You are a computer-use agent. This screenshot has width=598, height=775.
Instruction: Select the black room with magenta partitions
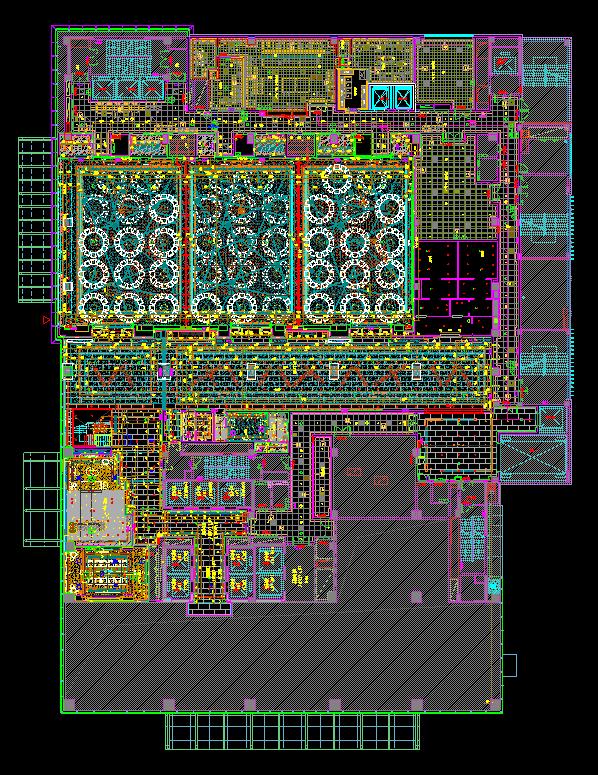[x=456, y=287]
